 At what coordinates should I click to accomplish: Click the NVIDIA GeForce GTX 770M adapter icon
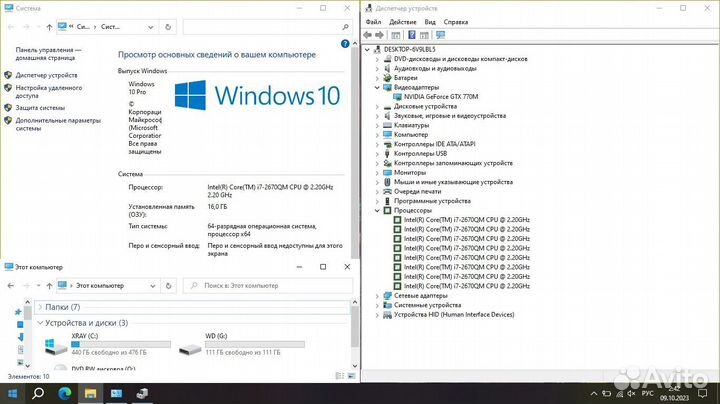[397, 97]
